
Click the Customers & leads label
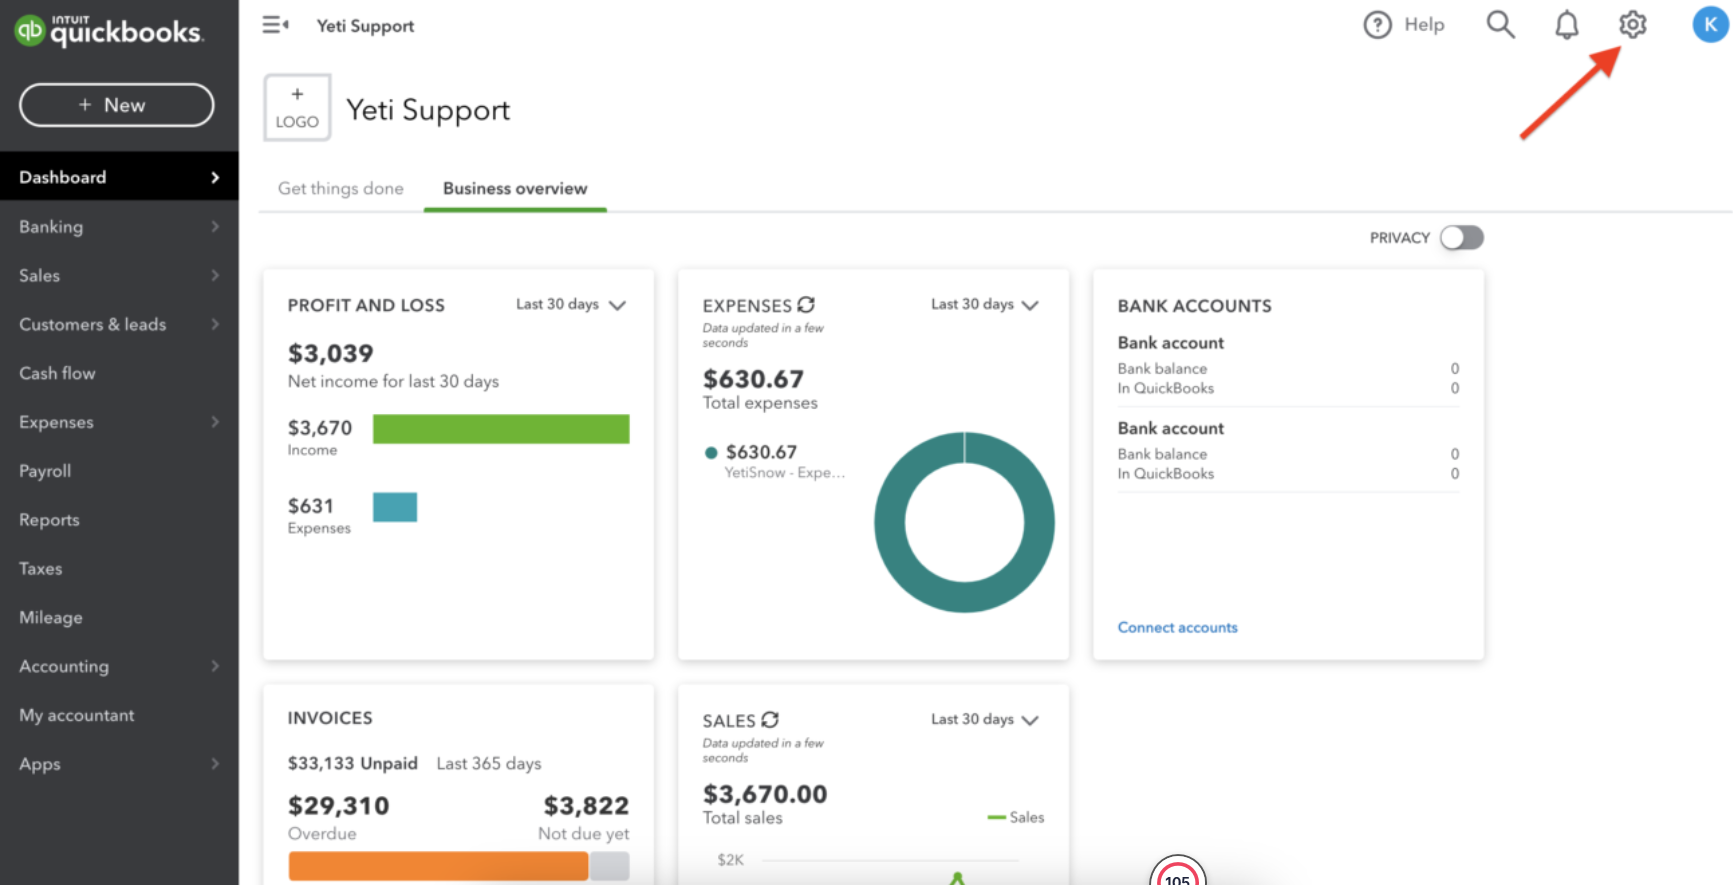tap(92, 324)
